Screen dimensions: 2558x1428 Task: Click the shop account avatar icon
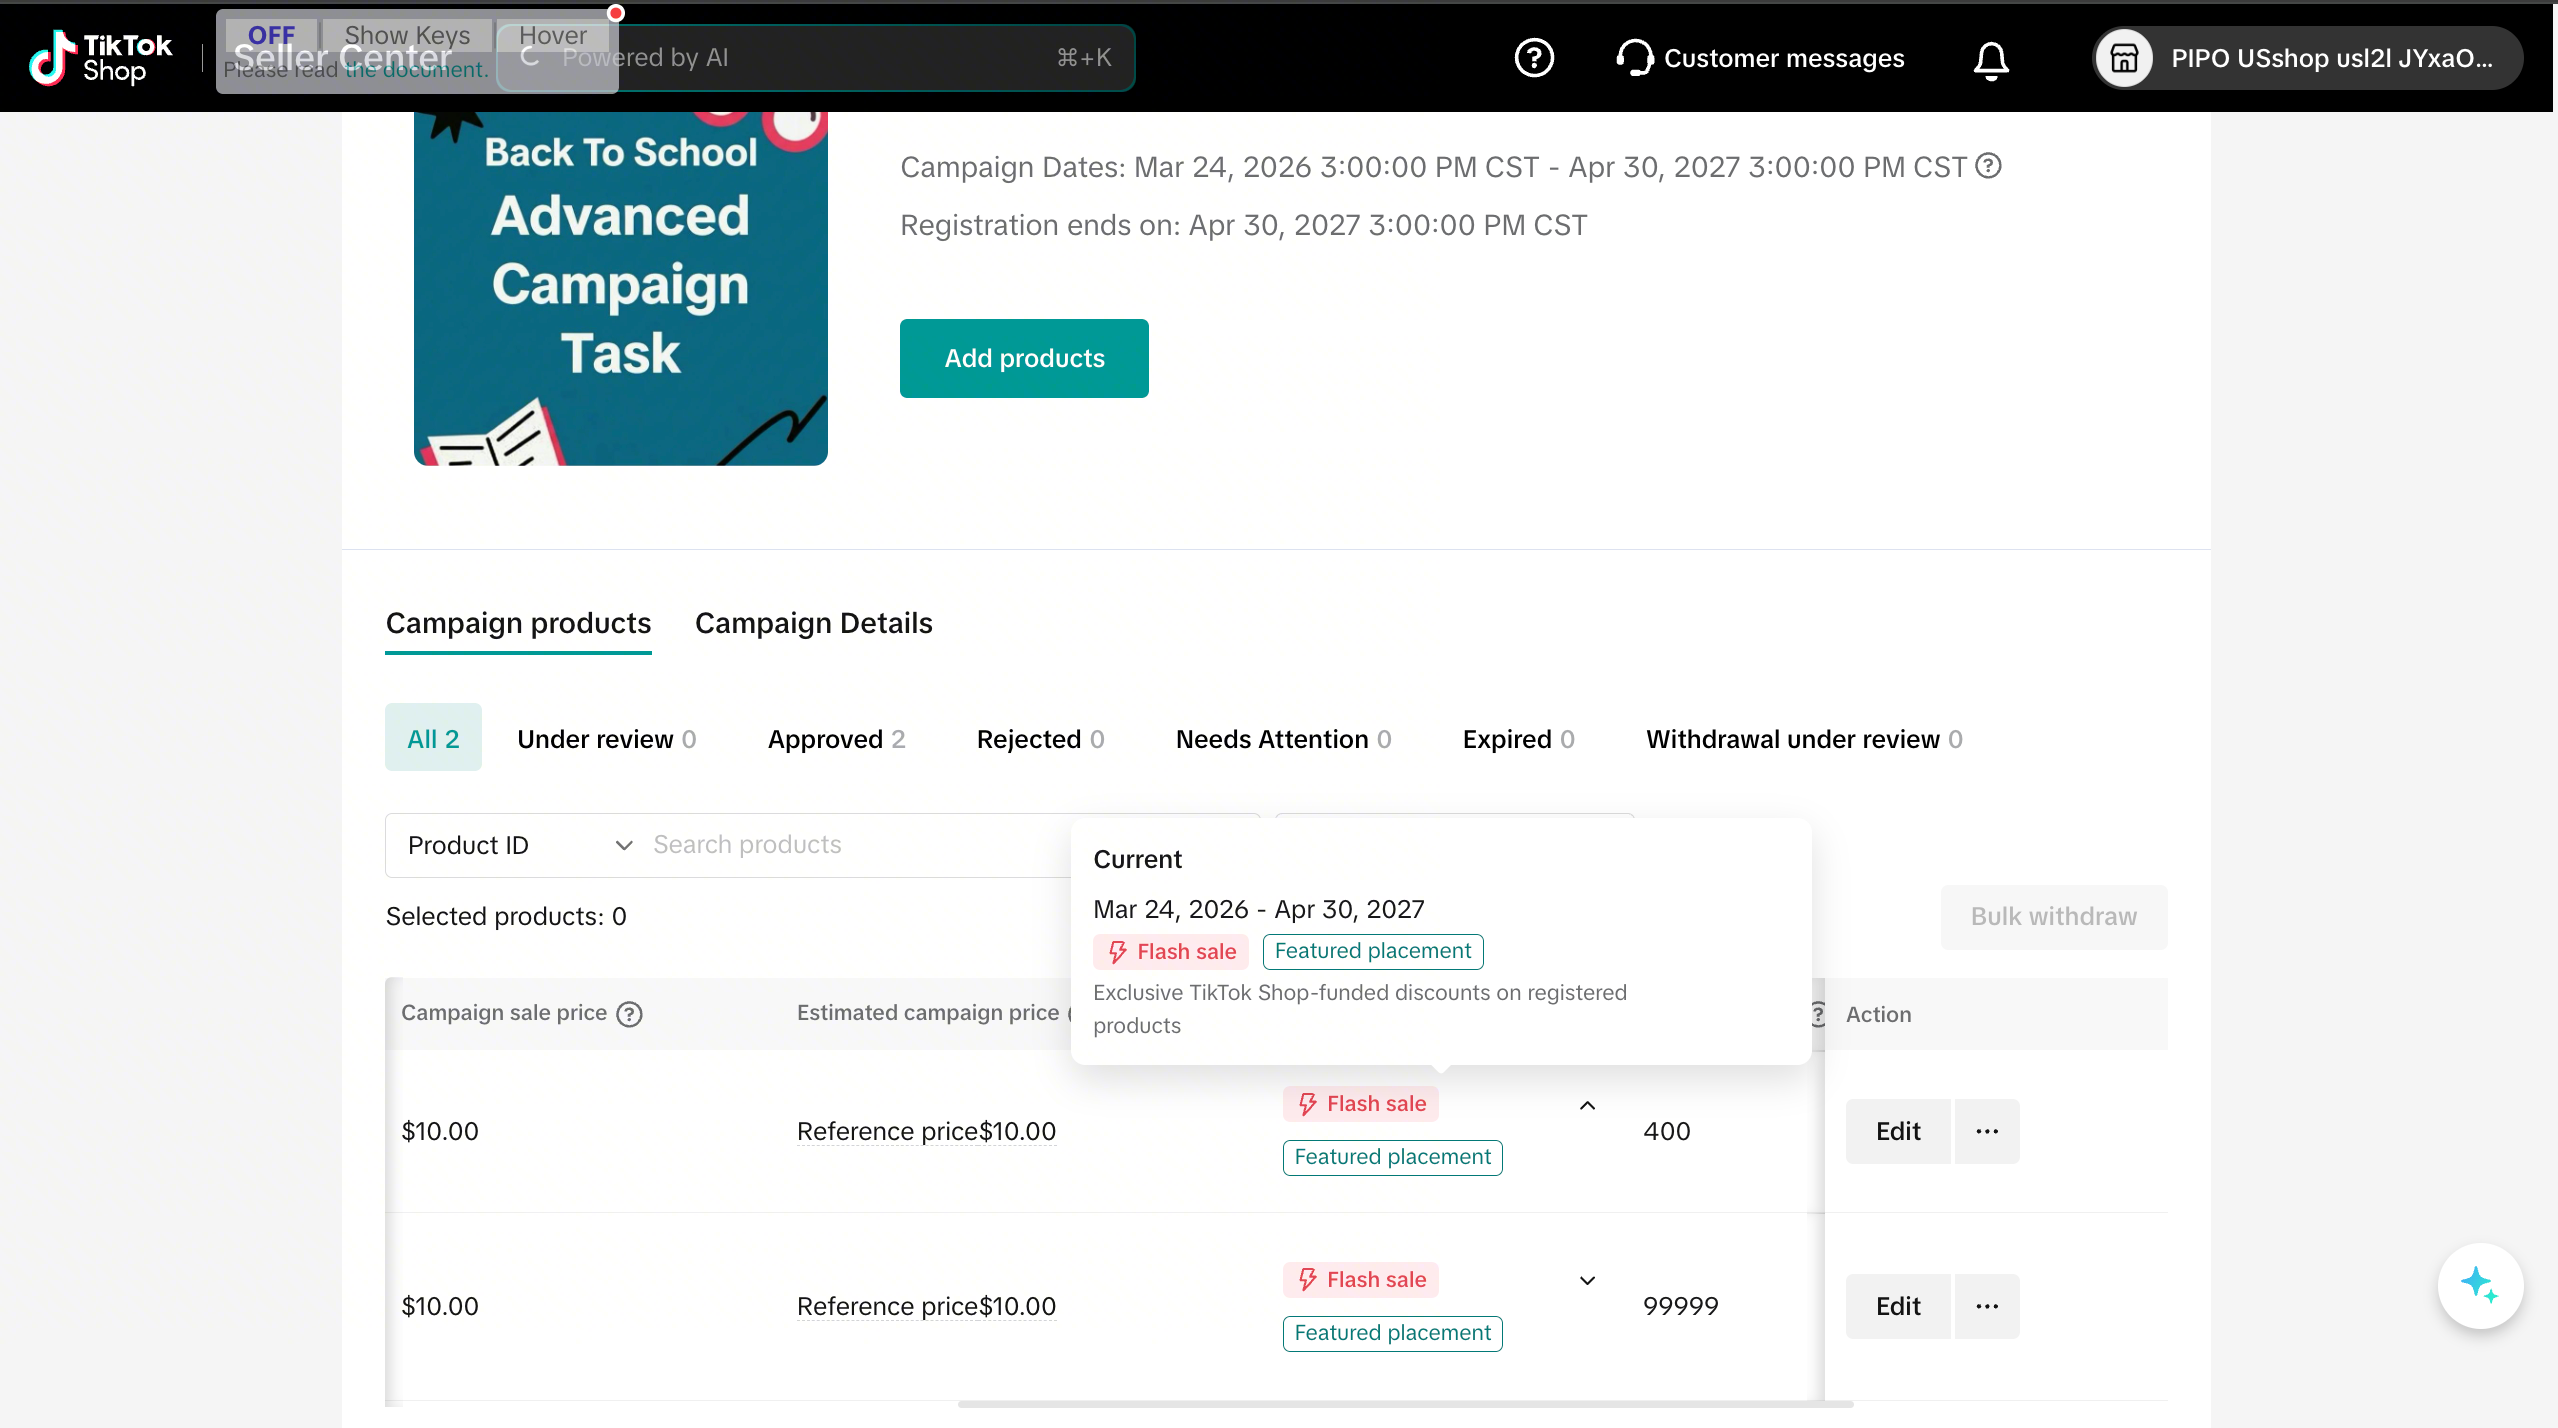(2123, 58)
